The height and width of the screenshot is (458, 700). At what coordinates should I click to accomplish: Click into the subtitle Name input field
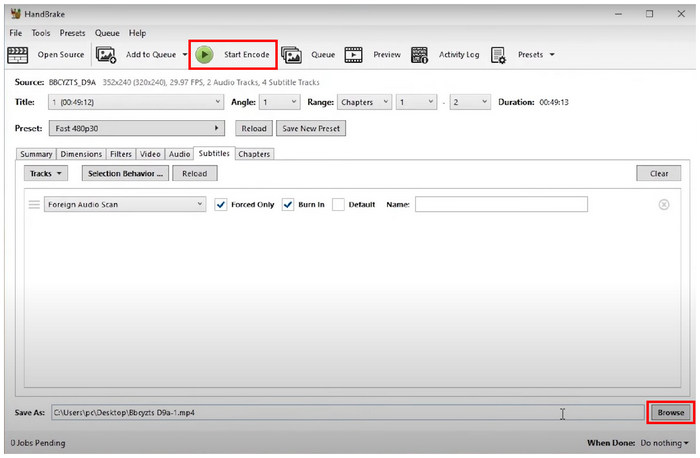pyautogui.click(x=501, y=204)
